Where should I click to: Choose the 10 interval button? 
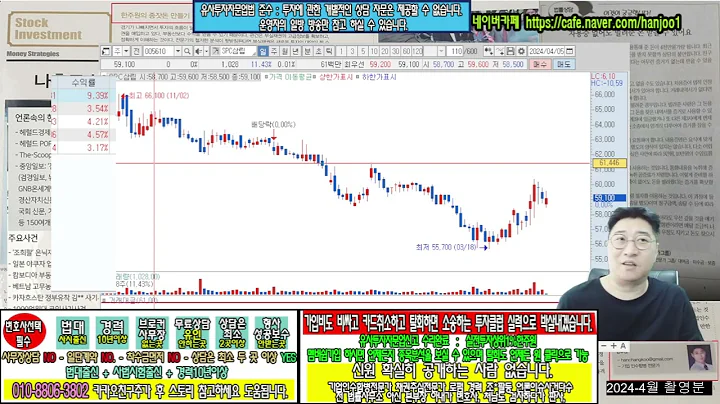tap(374, 51)
